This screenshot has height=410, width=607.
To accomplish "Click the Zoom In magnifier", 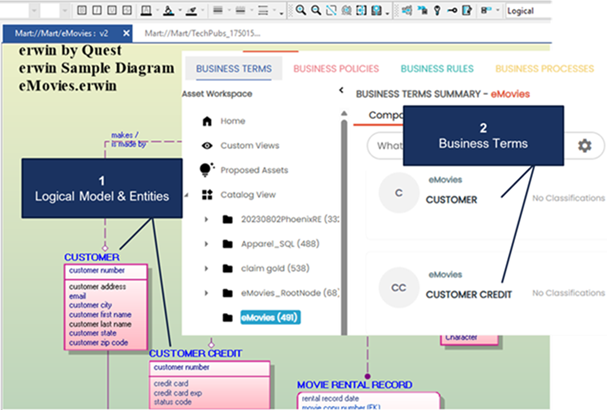I will [x=300, y=10].
